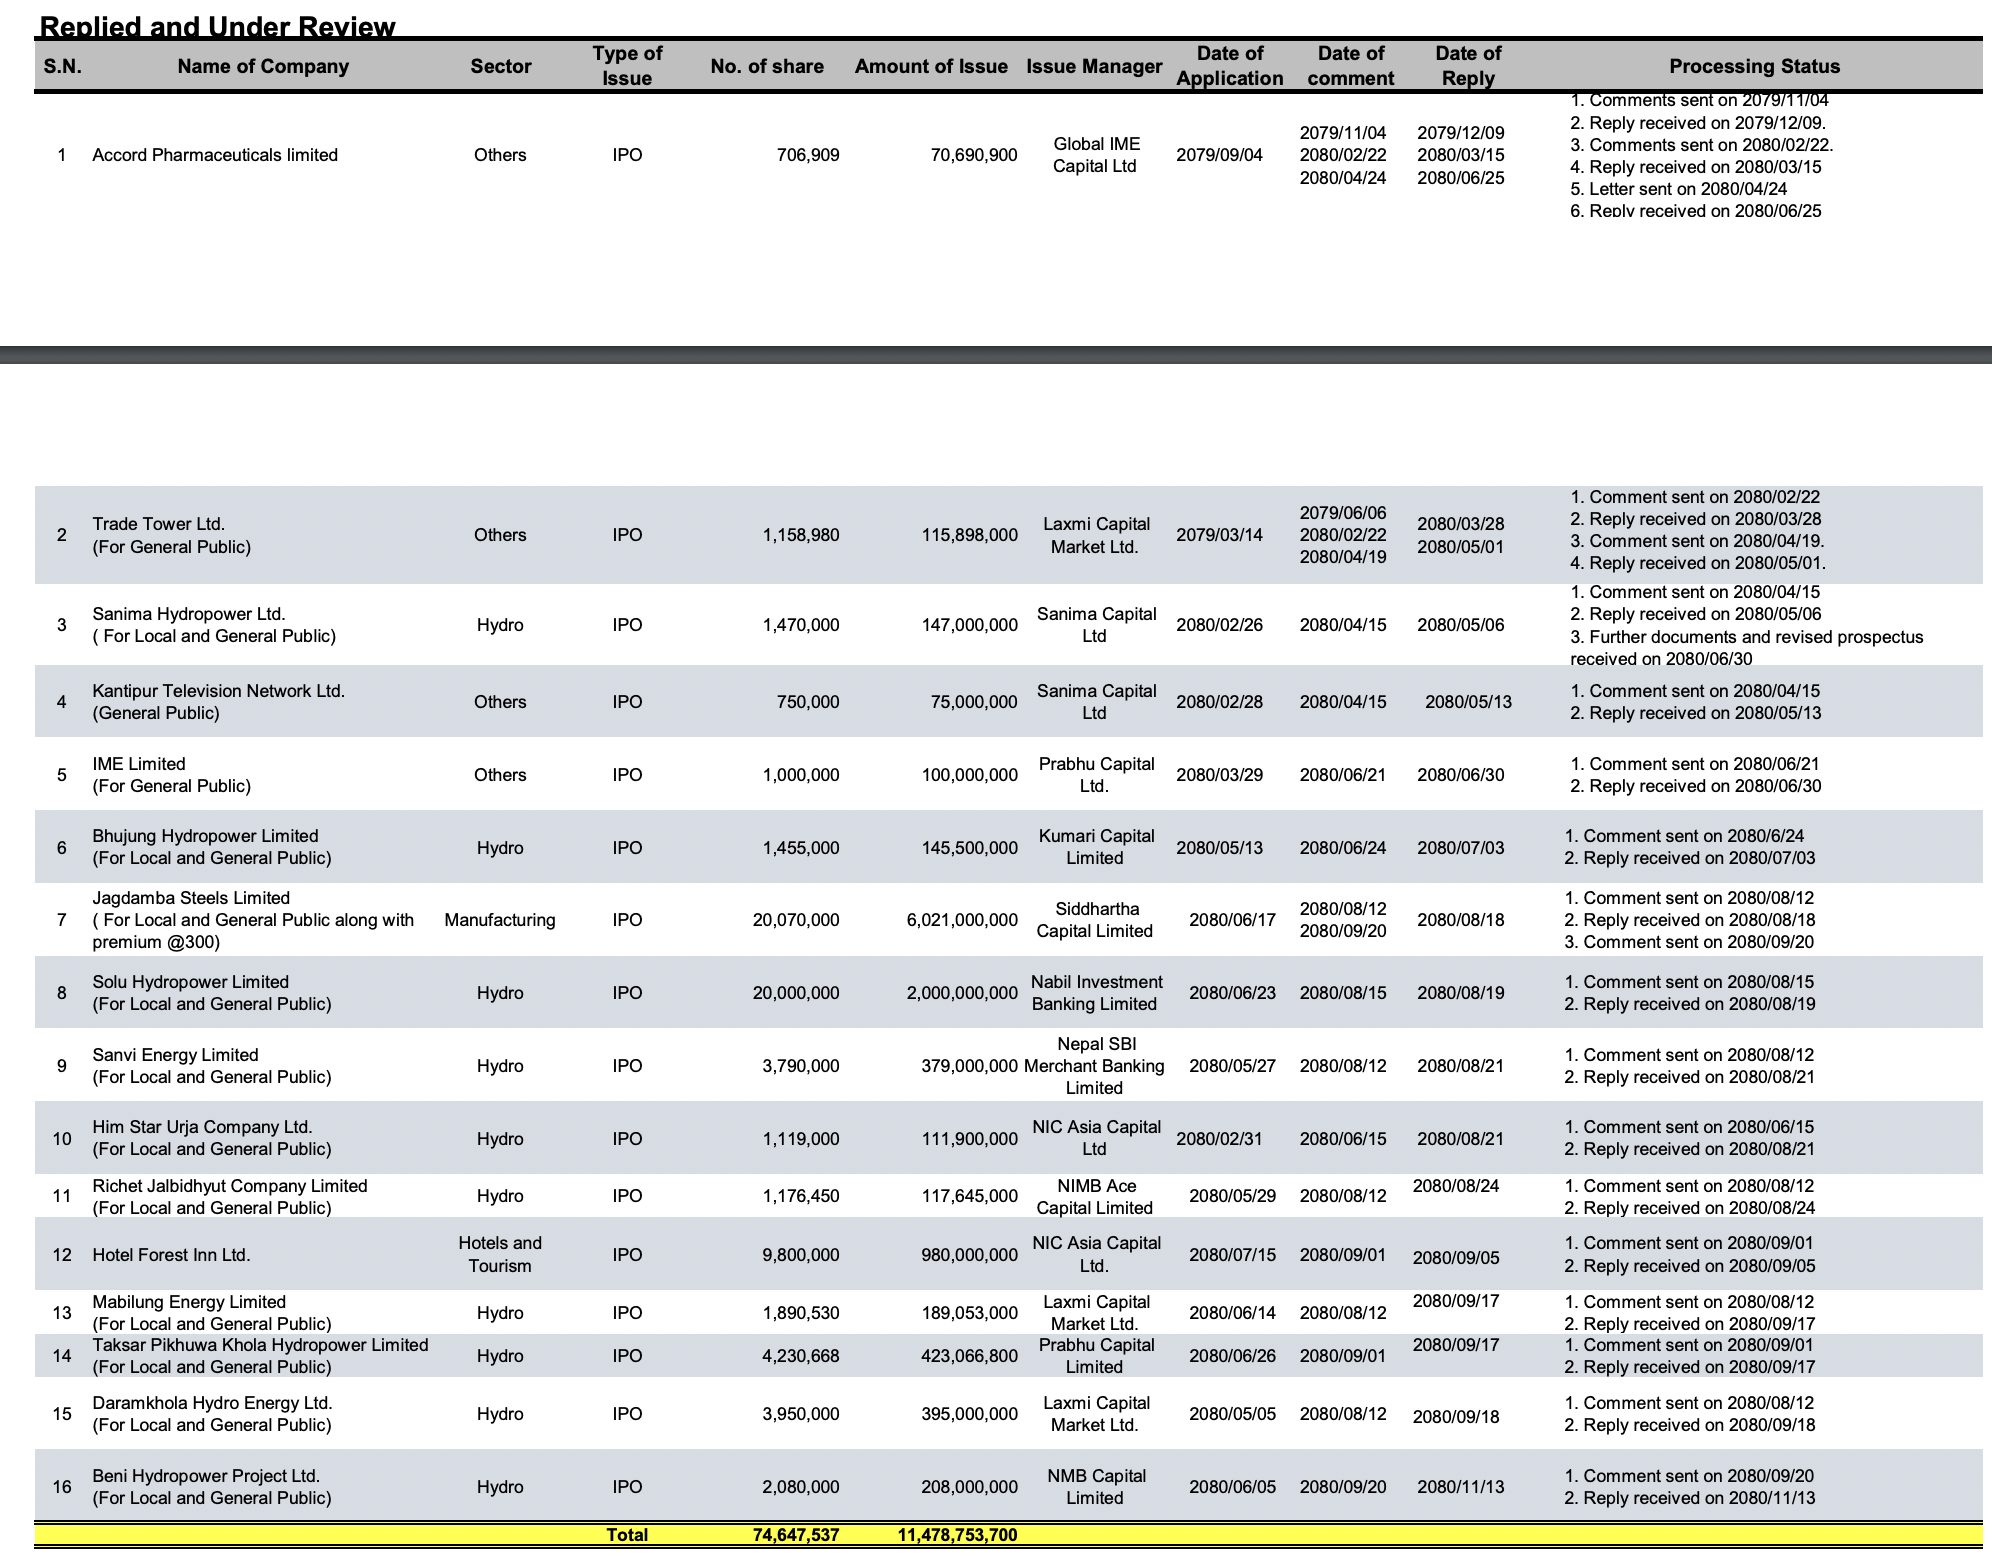Image resolution: width=1992 pixels, height=1558 pixels.
Task: Select the "Sector" column header
Action: point(500,66)
